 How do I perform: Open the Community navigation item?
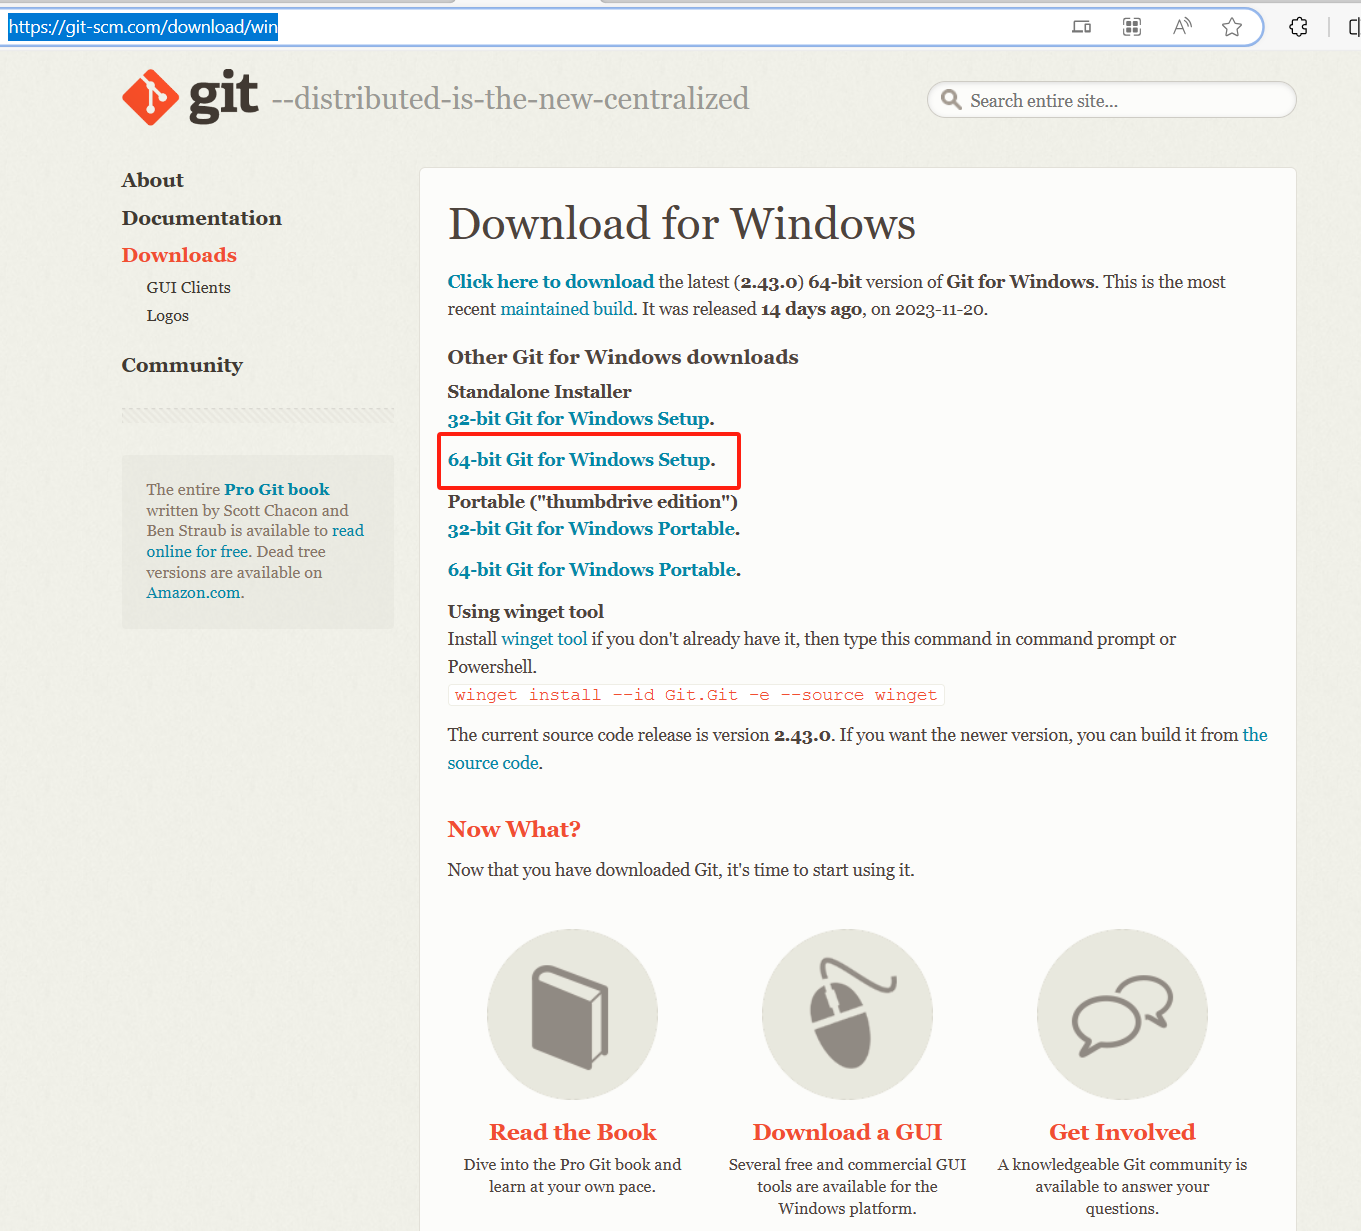[182, 365]
